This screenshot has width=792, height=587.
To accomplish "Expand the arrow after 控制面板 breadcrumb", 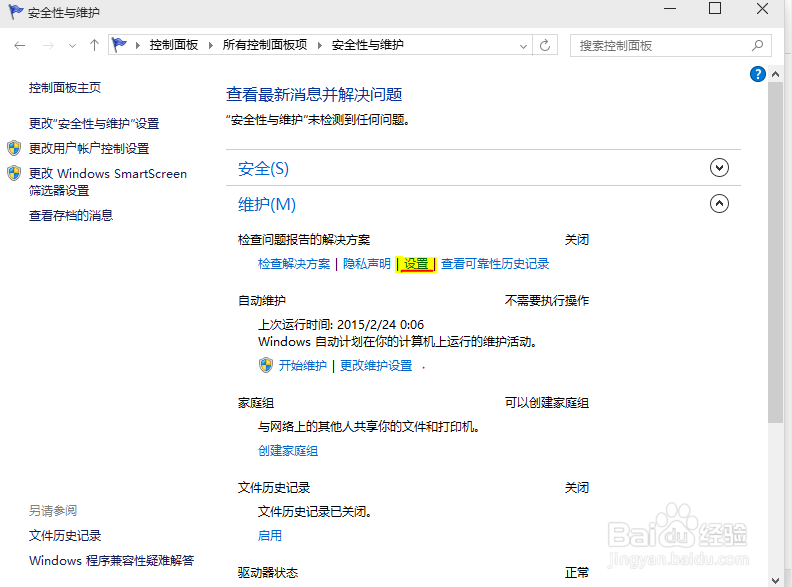I will click(211, 45).
